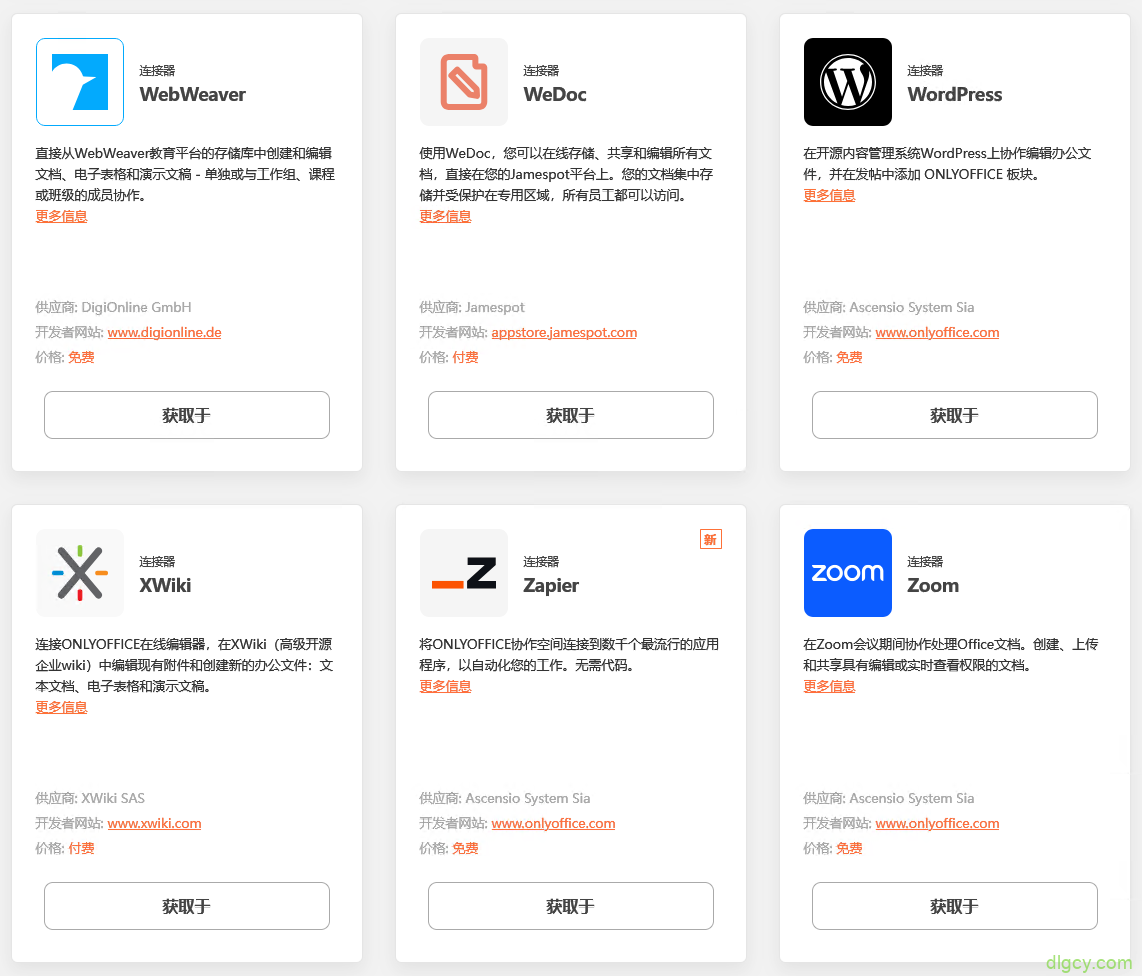Click 价格: 免费 on WordPress card
Image resolution: width=1142 pixels, height=976 pixels.
832,357
